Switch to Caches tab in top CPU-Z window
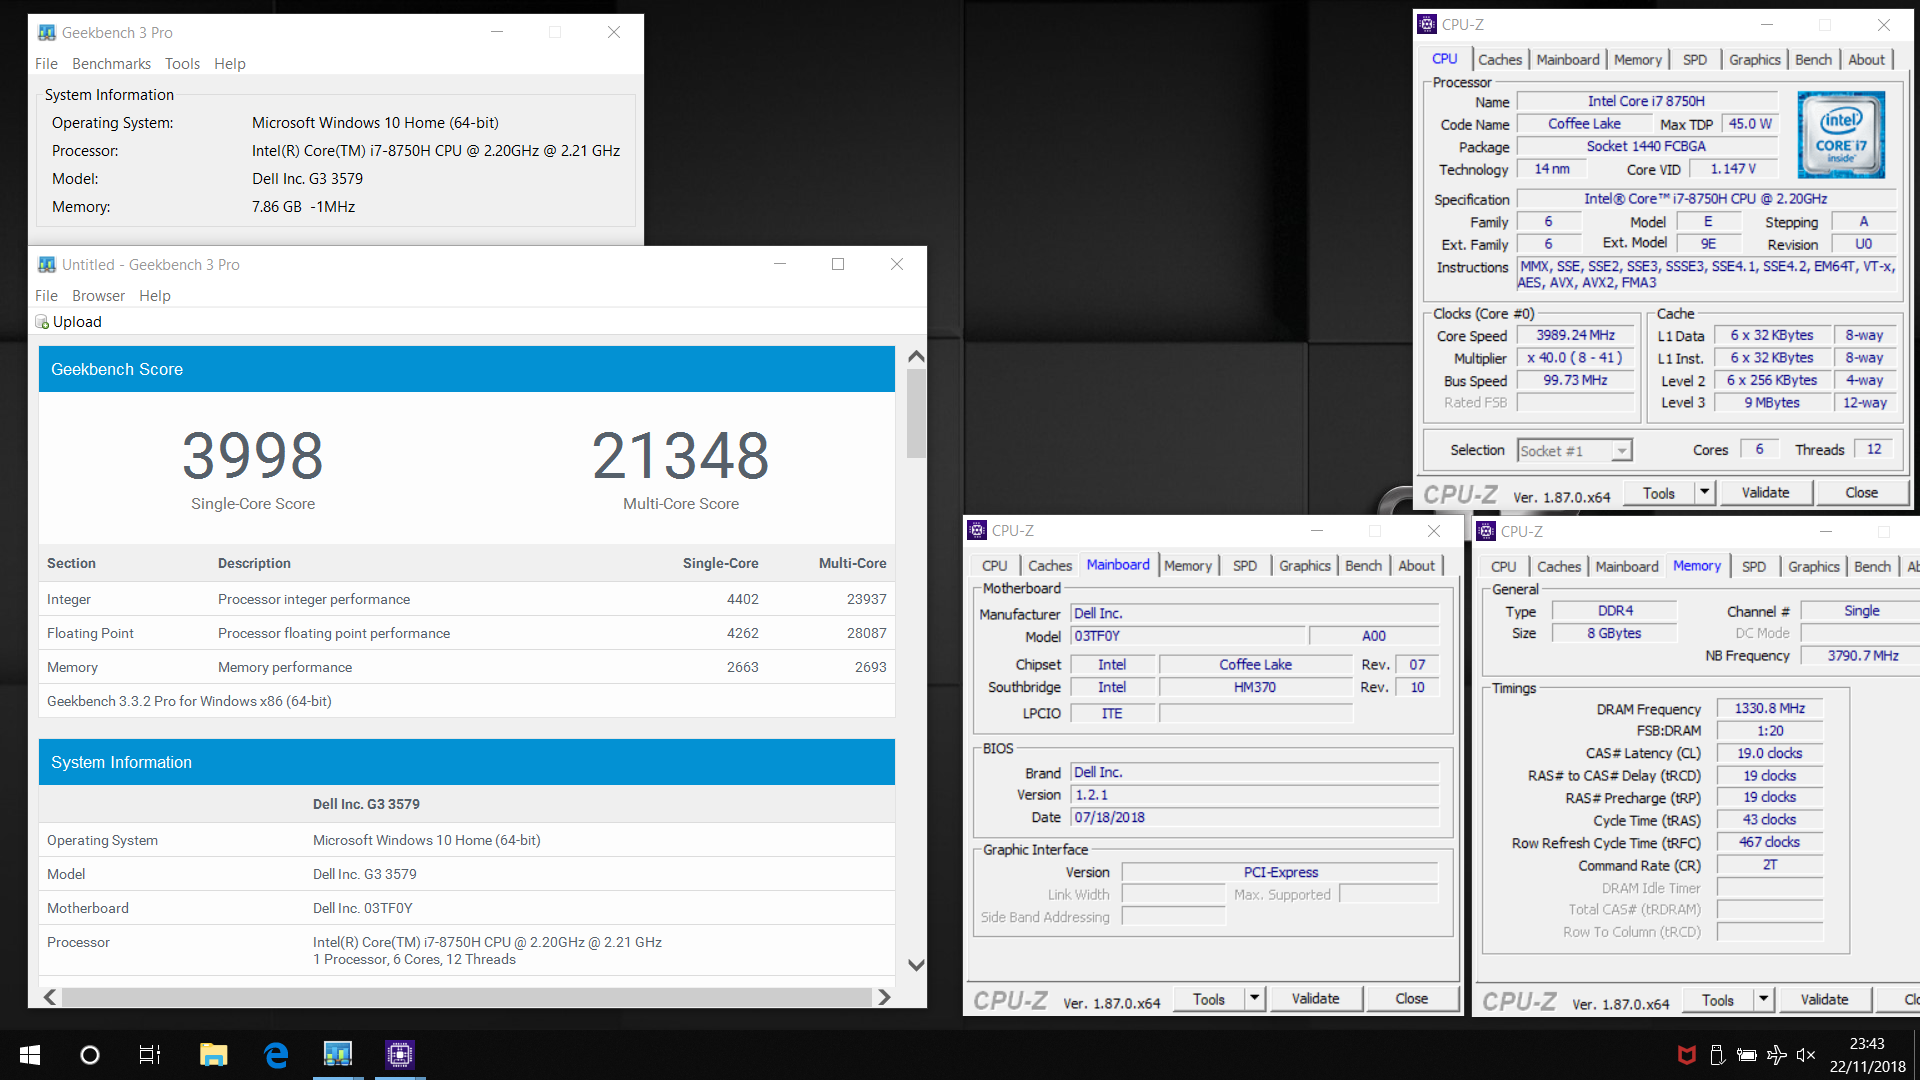 1500,60
